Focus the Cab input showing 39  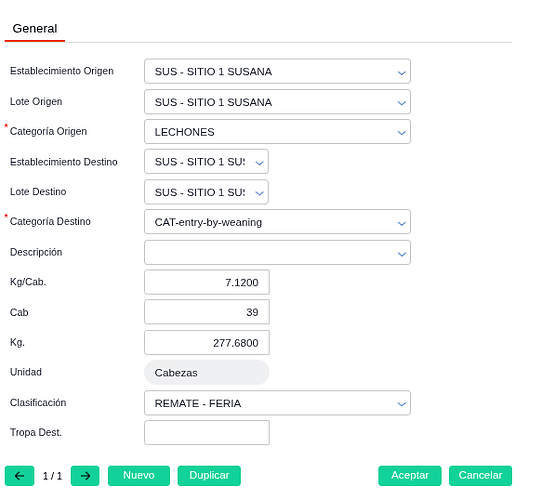coord(207,312)
